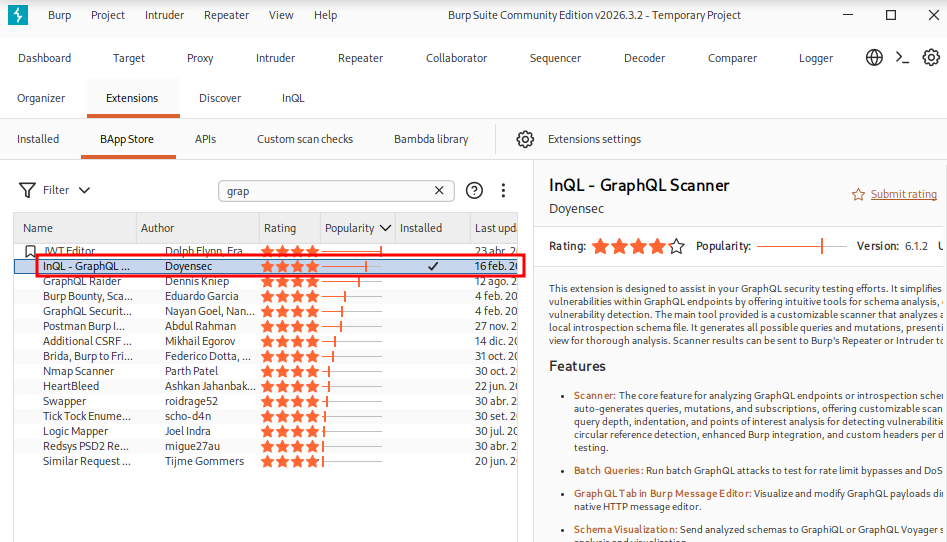Viewport: 947px width, 542px height.
Task: Open the help question mark icon
Action: click(474, 190)
